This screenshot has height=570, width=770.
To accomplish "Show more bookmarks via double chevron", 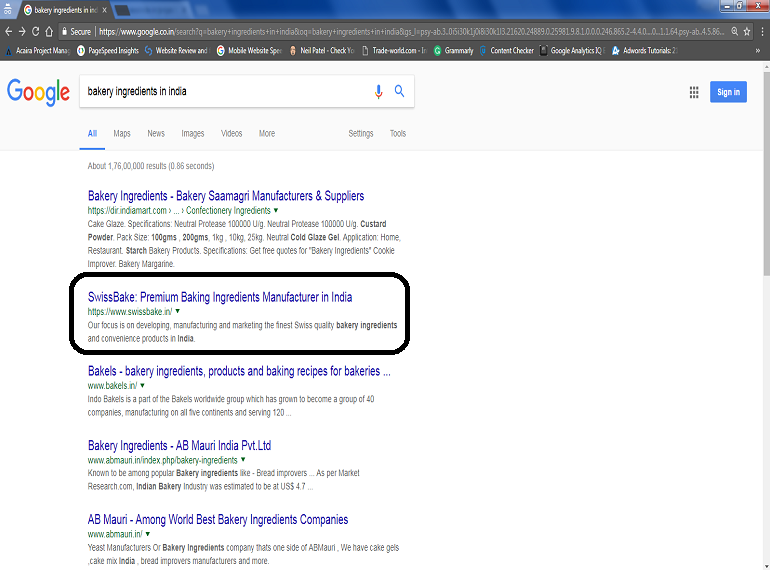I will [758, 51].
